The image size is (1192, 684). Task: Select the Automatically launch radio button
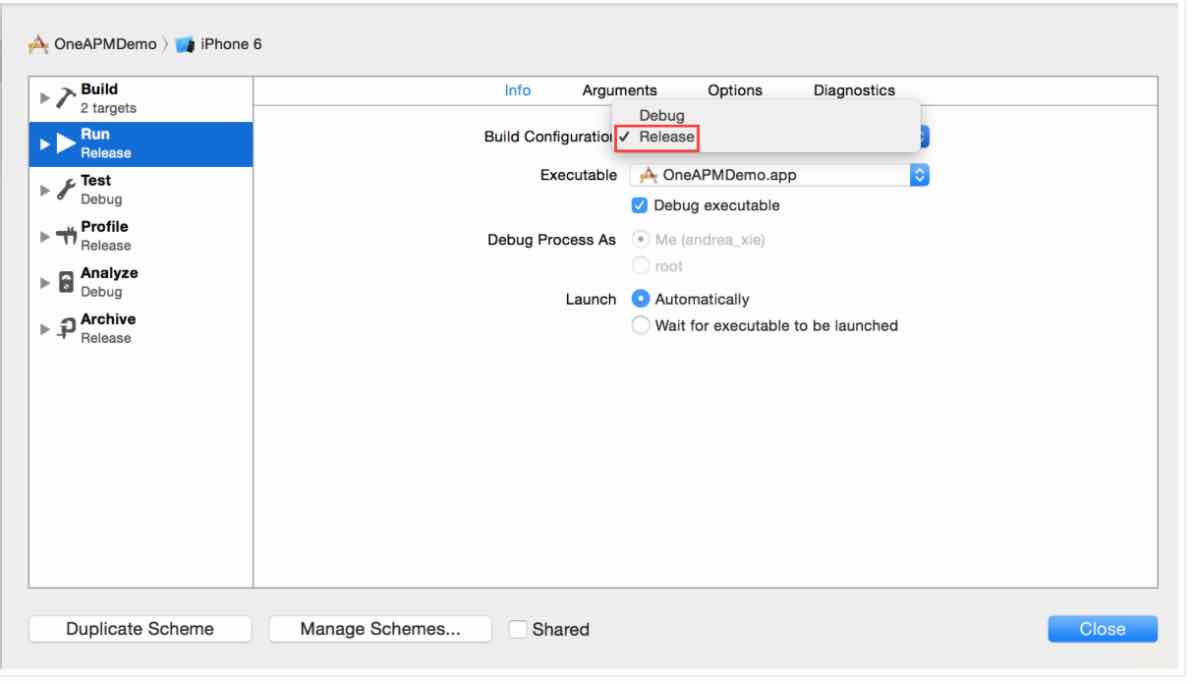tap(641, 299)
